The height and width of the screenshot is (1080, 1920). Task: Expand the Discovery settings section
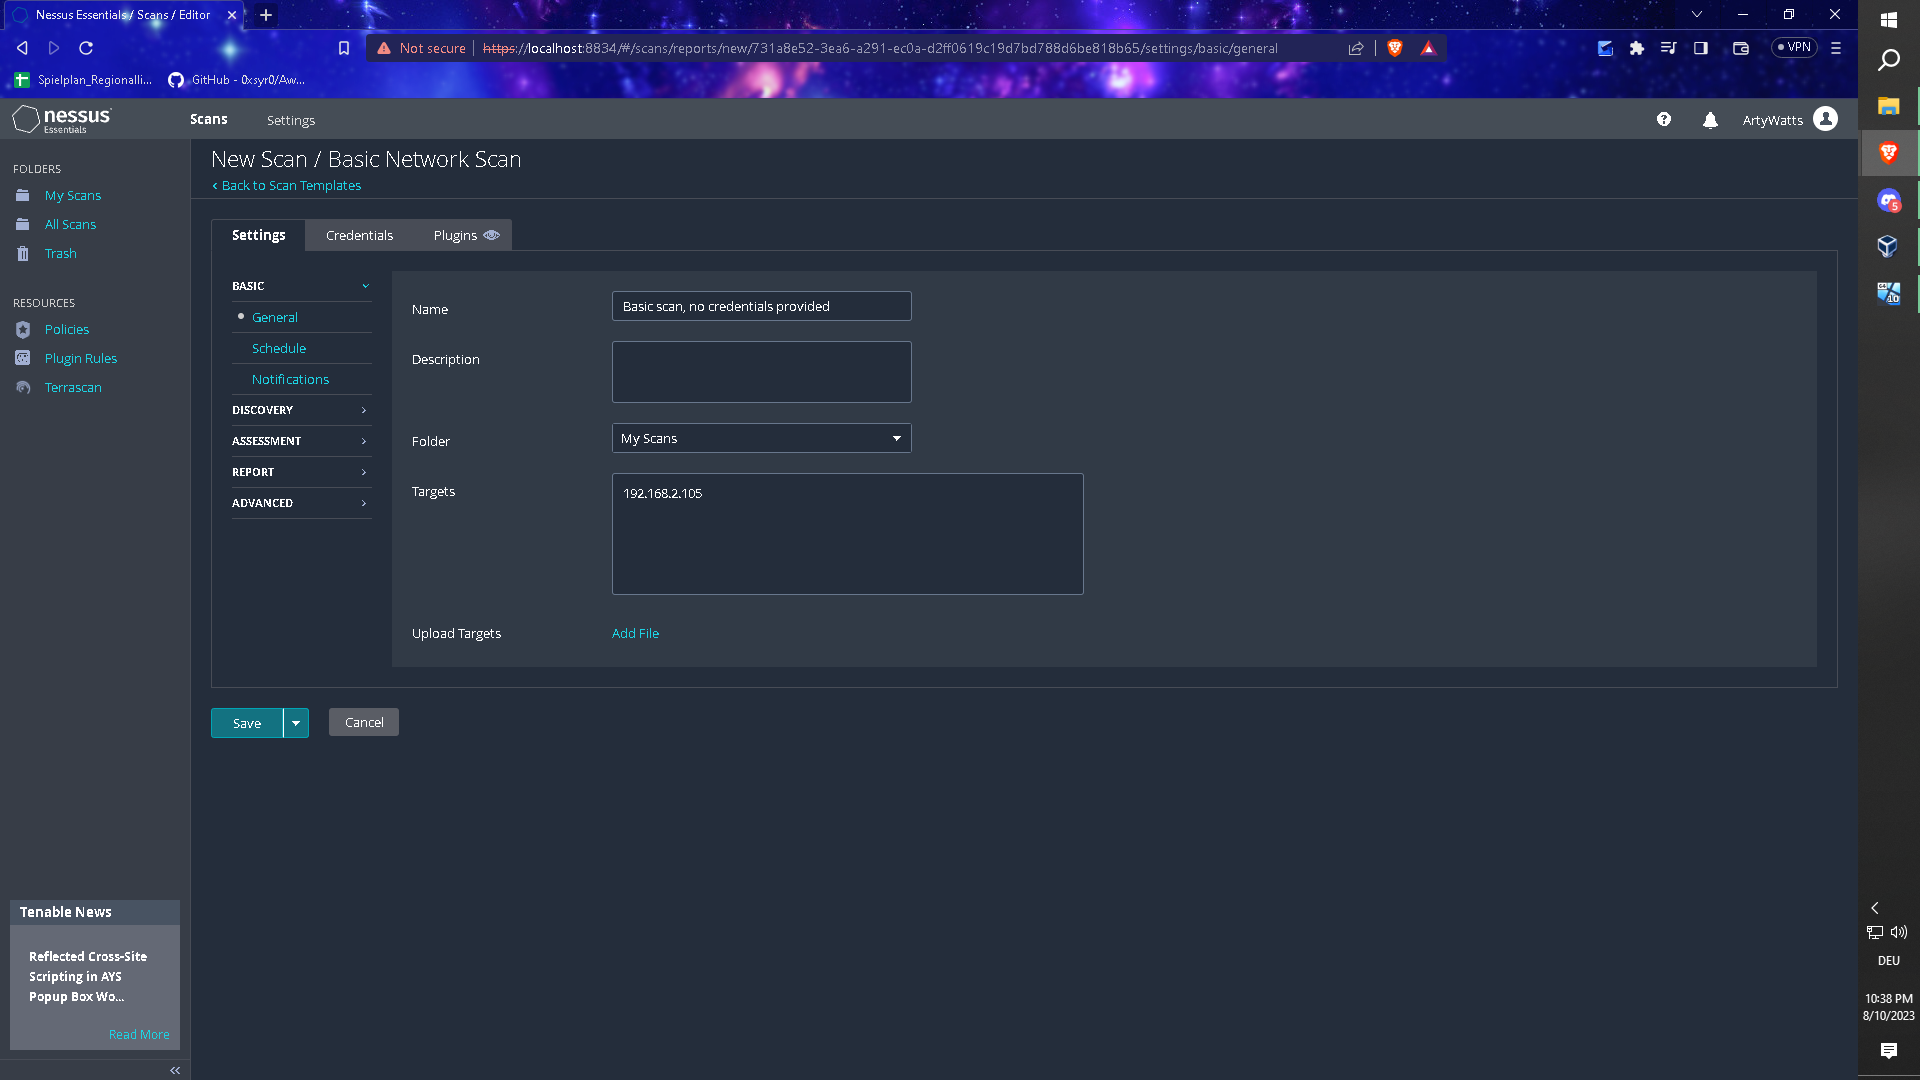click(x=300, y=410)
